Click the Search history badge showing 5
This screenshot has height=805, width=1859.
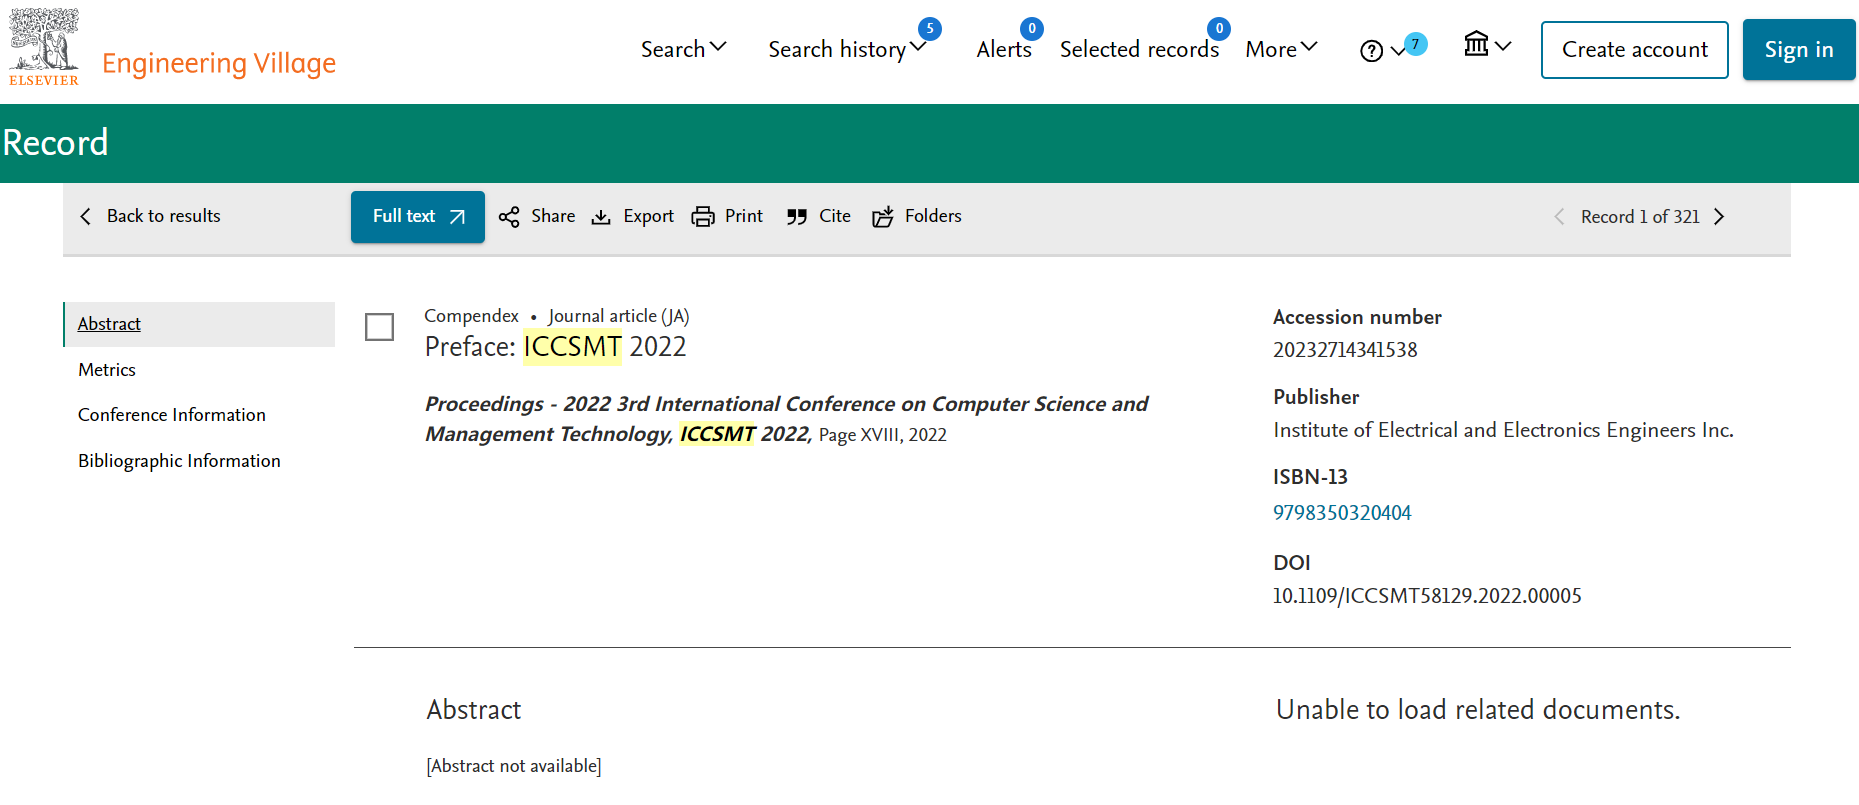(930, 28)
